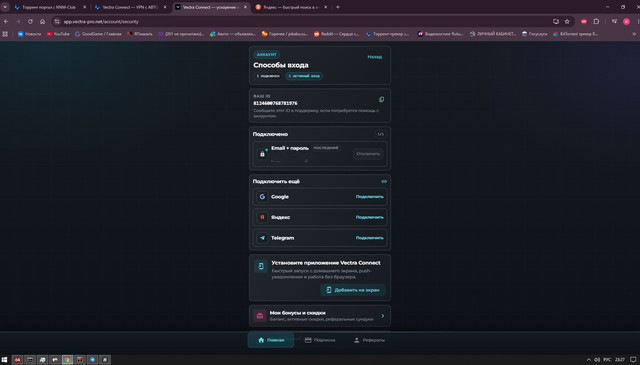640x365 pixels.
Task: Go to the Главная bottom navigation tab
Action: [x=271, y=340]
